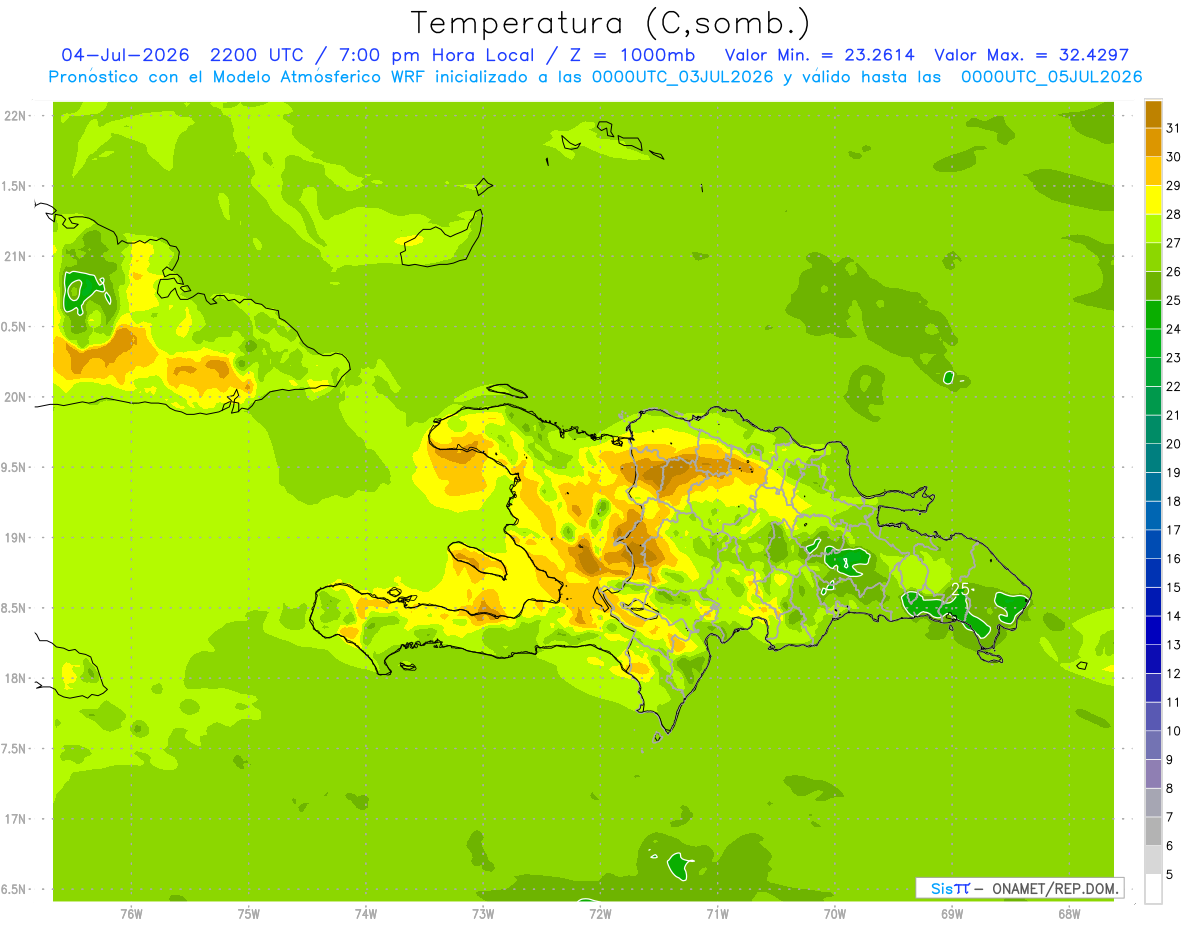Click the legend value '12'
The image size is (1200, 927).
click(x=1173, y=674)
